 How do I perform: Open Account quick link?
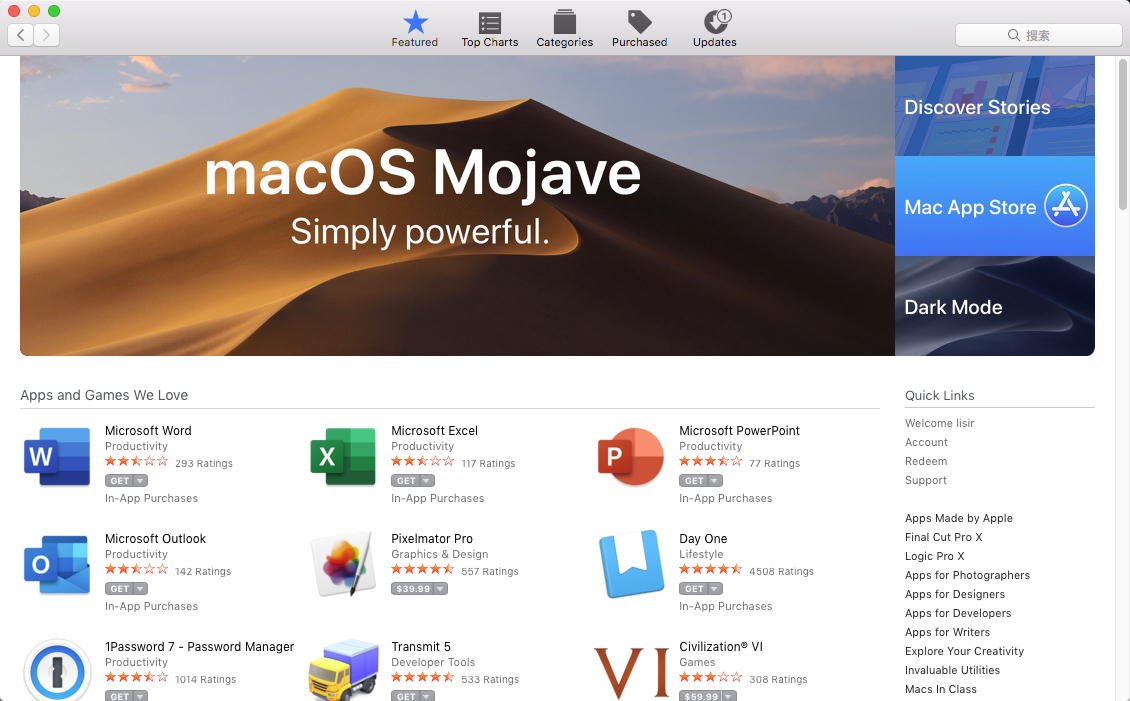pyautogui.click(x=926, y=442)
